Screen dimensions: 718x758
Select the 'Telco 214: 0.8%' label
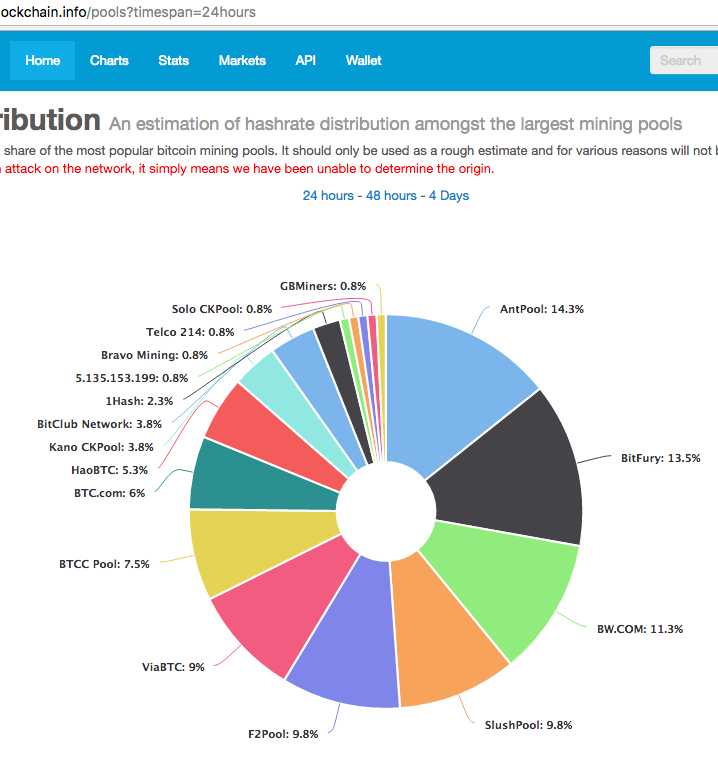pyautogui.click(x=190, y=332)
